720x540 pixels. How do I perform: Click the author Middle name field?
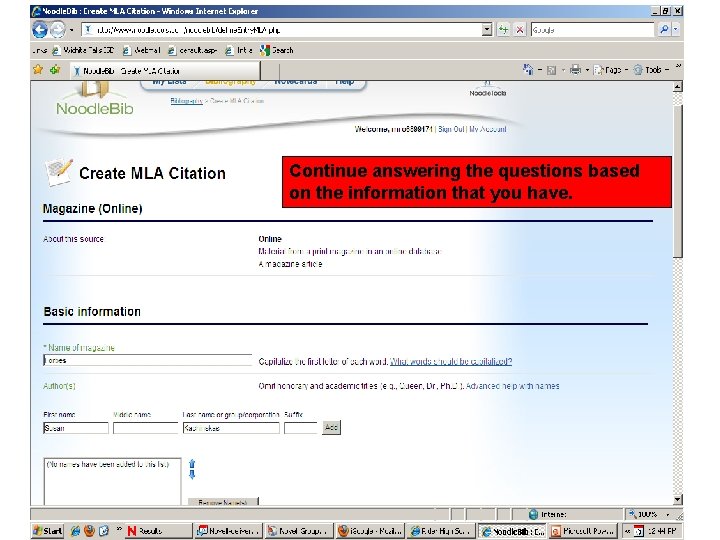145,428
